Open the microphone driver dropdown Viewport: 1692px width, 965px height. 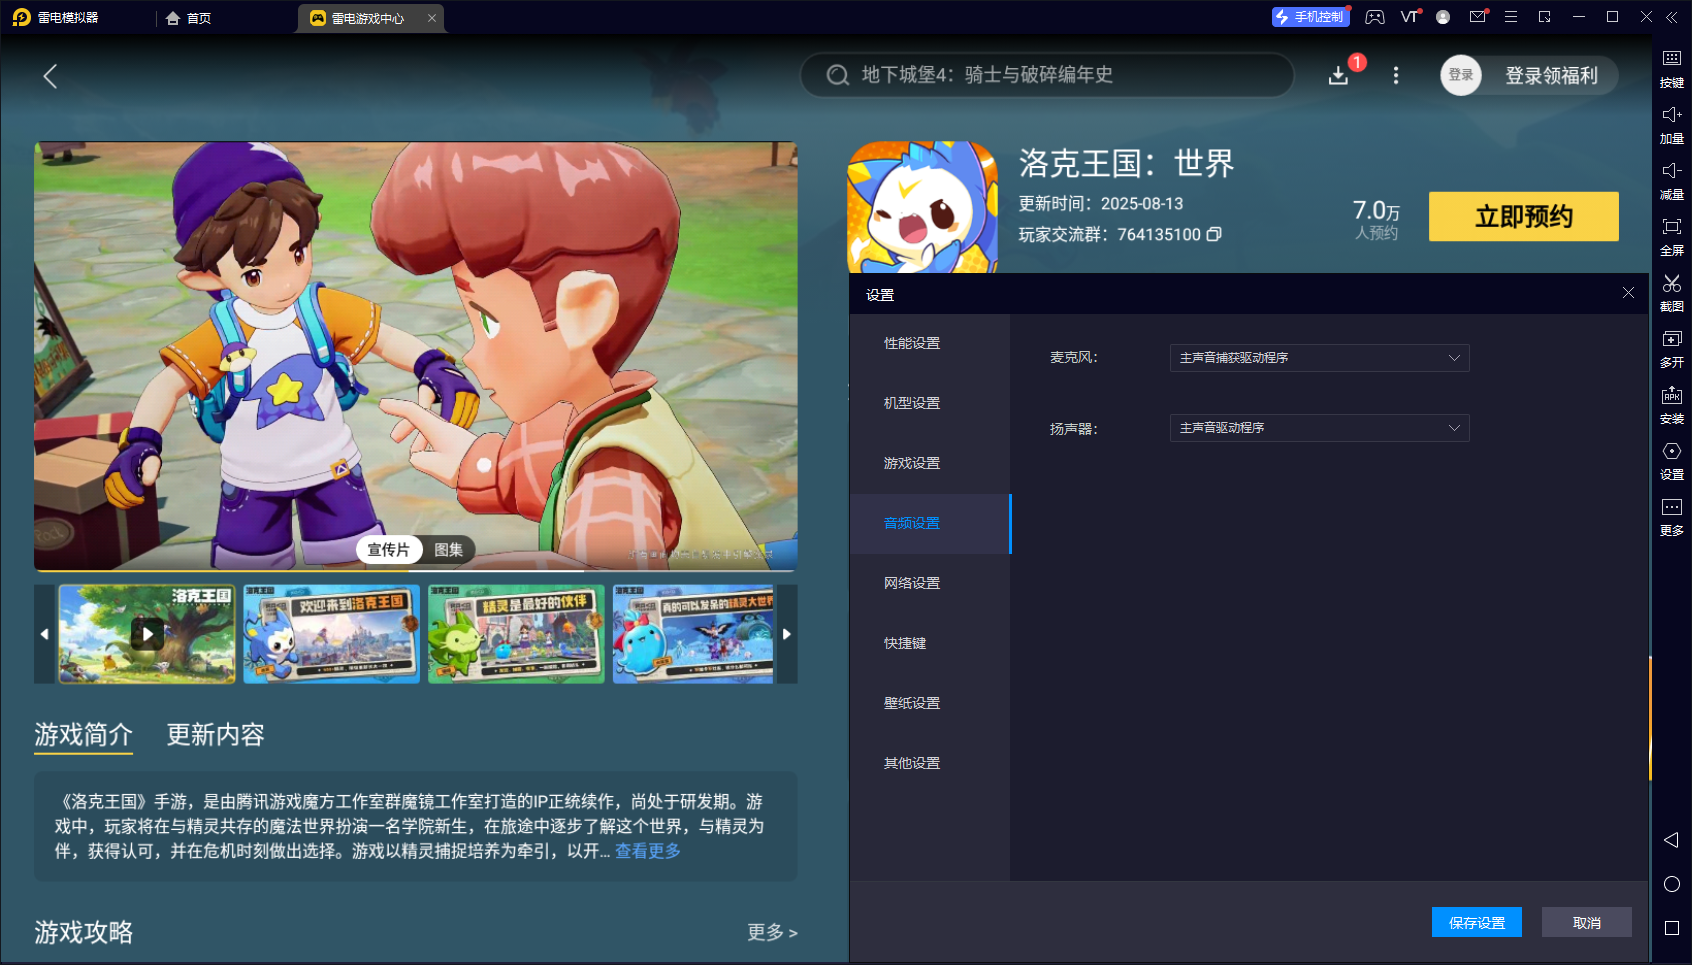[x=1320, y=358]
